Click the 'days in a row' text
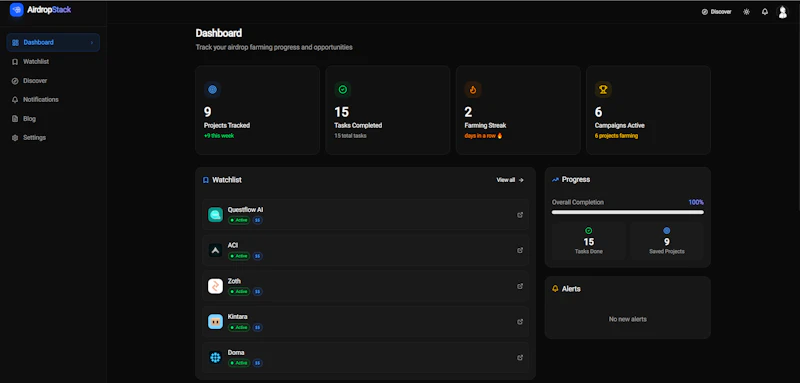Viewport: 800px width, 383px height. tap(480, 136)
